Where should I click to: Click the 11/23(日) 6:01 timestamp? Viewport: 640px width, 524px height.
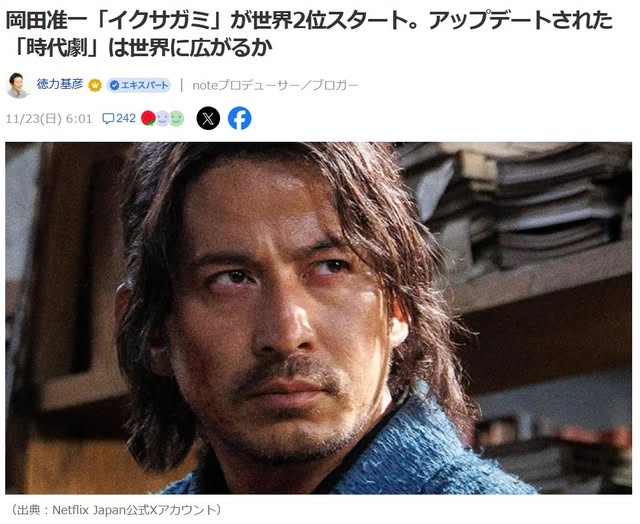pos(49,119)
